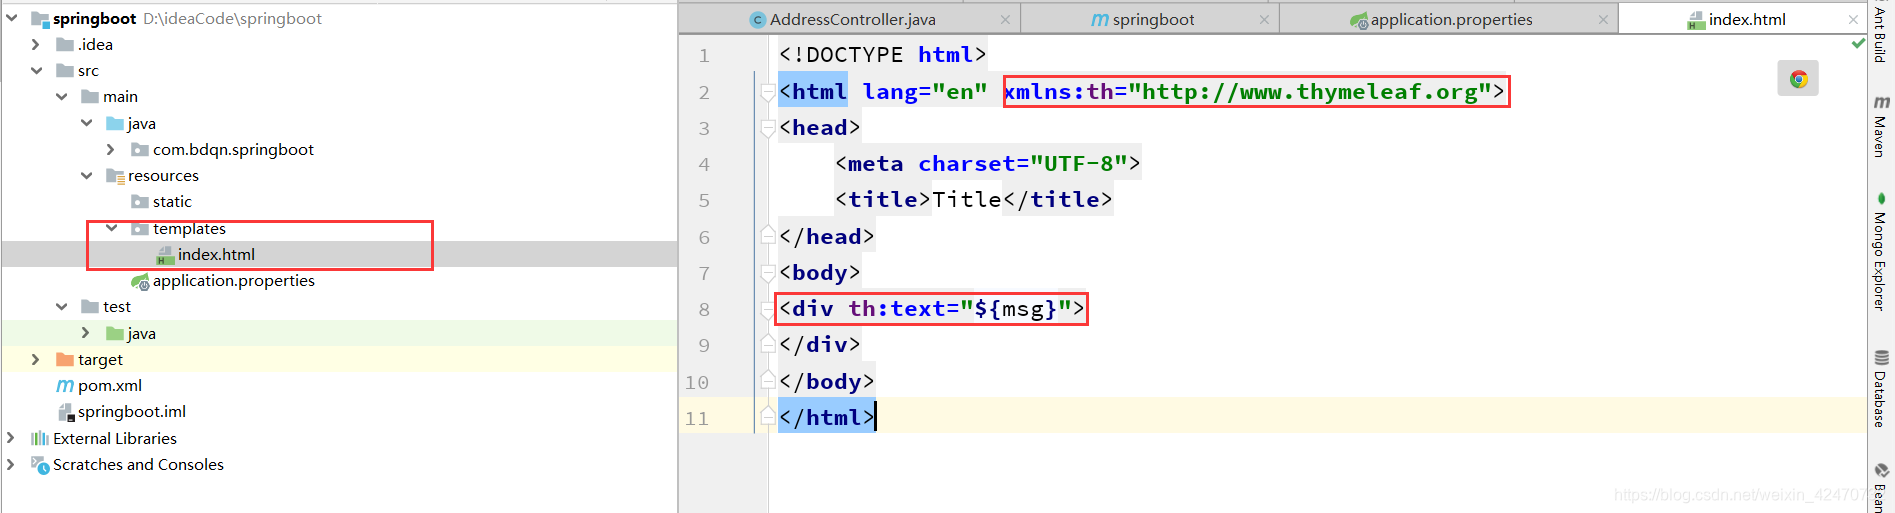Viewport: 1895px width, 513px height.
Task: Click line number 11 in gutter
Action: pos(697,418)
